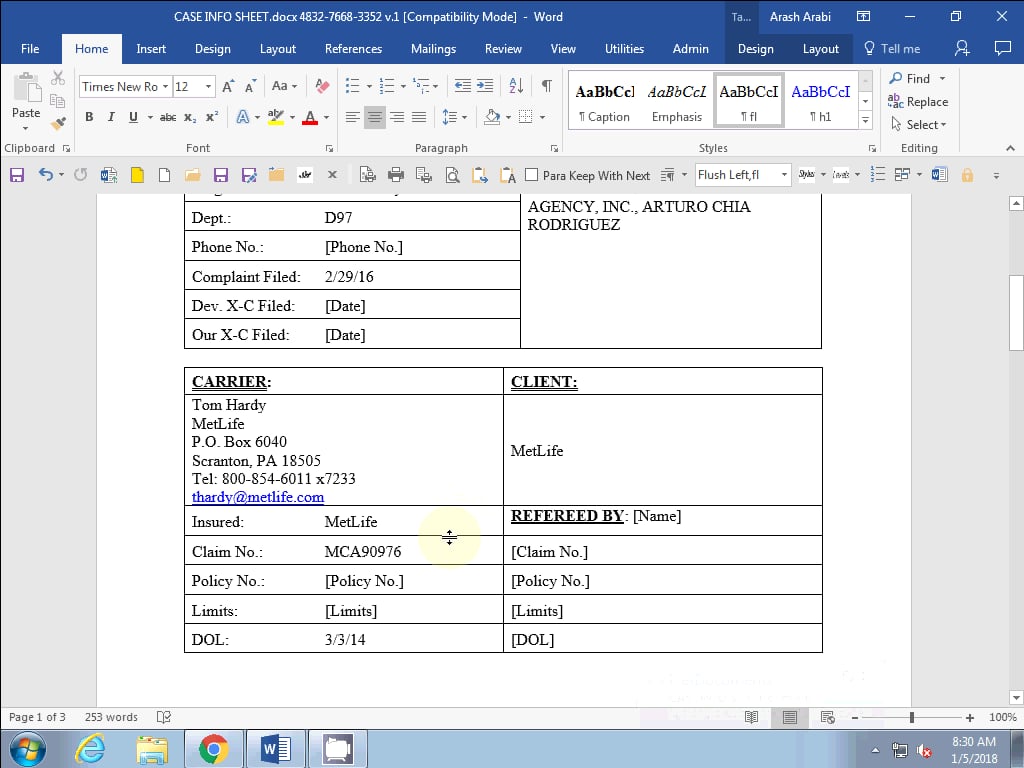The height and width of the screenshot is (768, 1024).
Task: Switch to the Utilities tab
Action: [624, 49]
